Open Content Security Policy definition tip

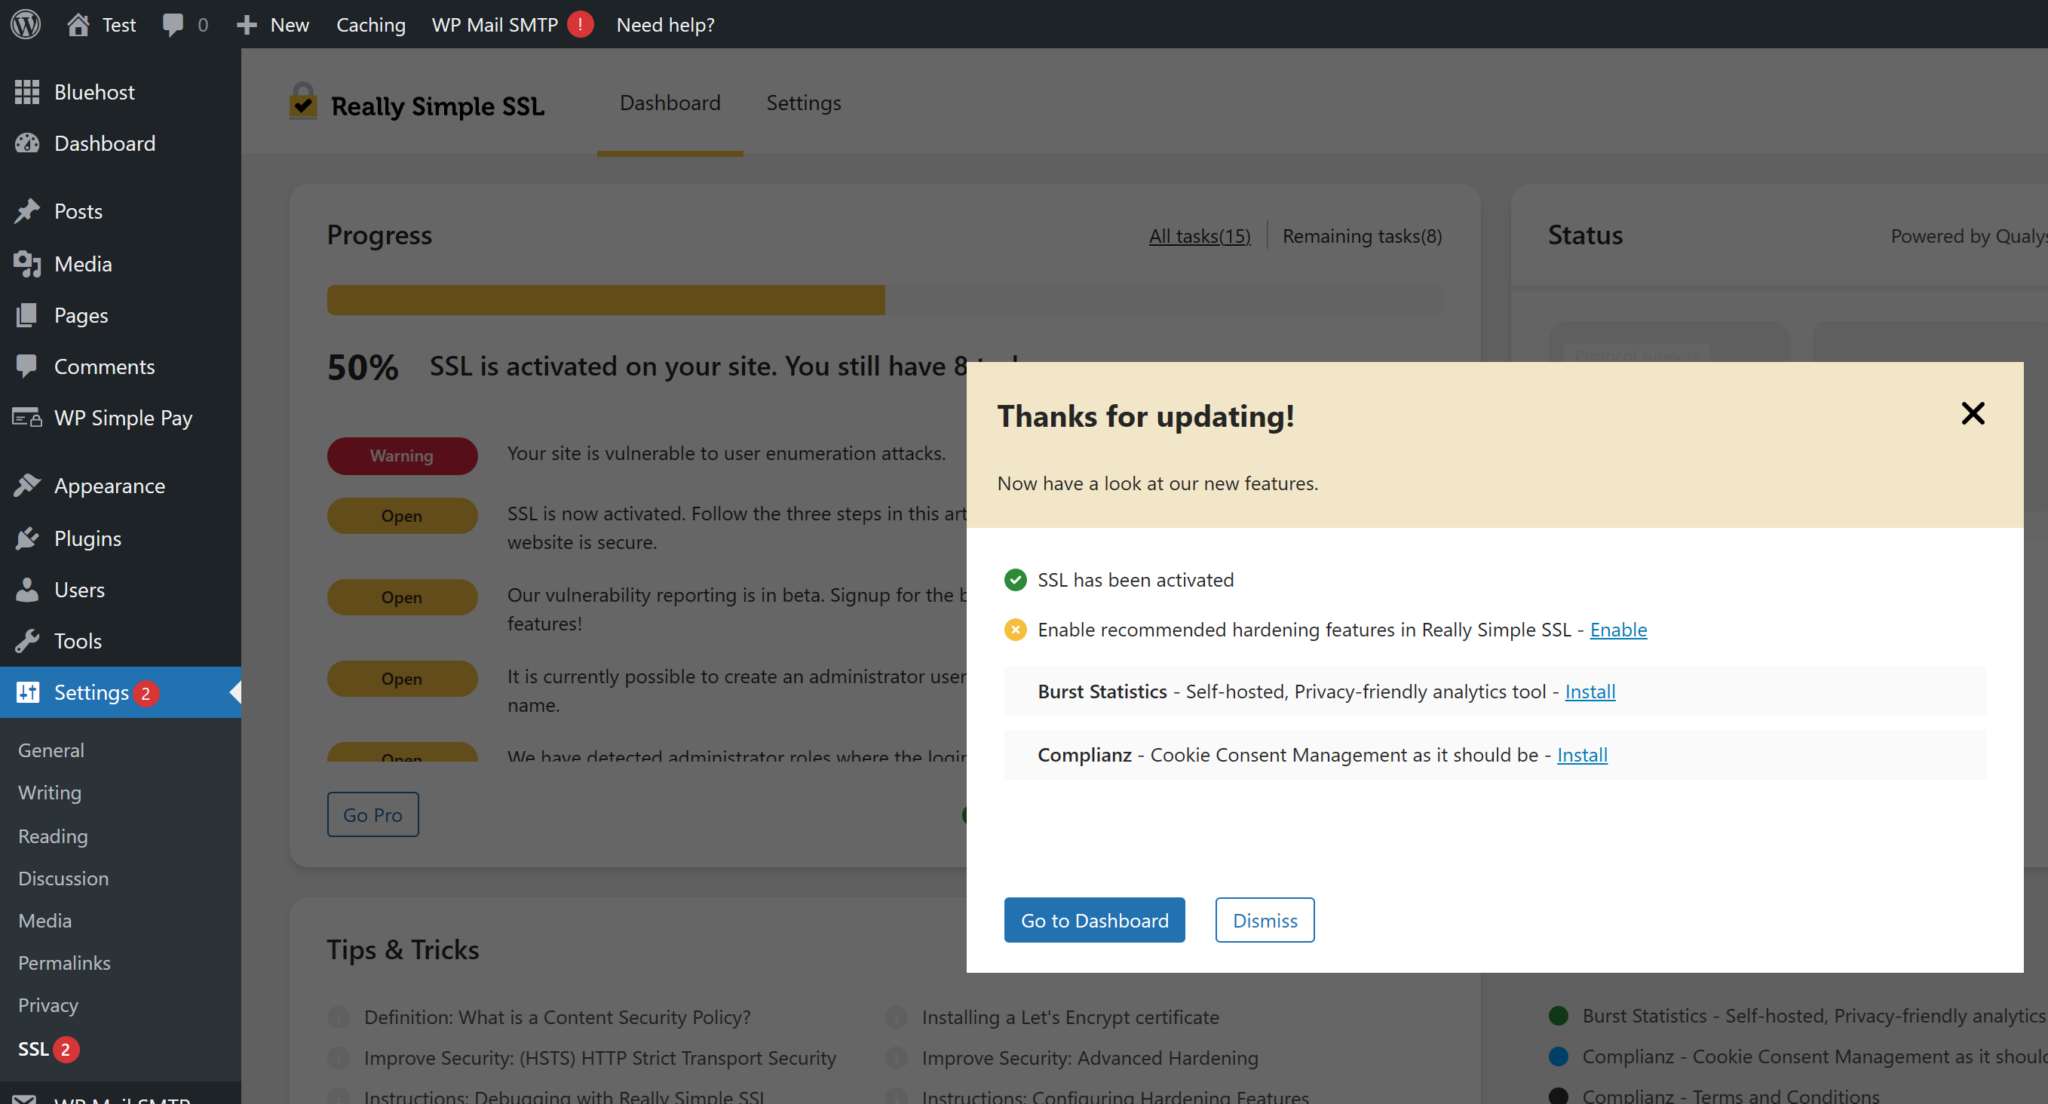click(557, 1017)
